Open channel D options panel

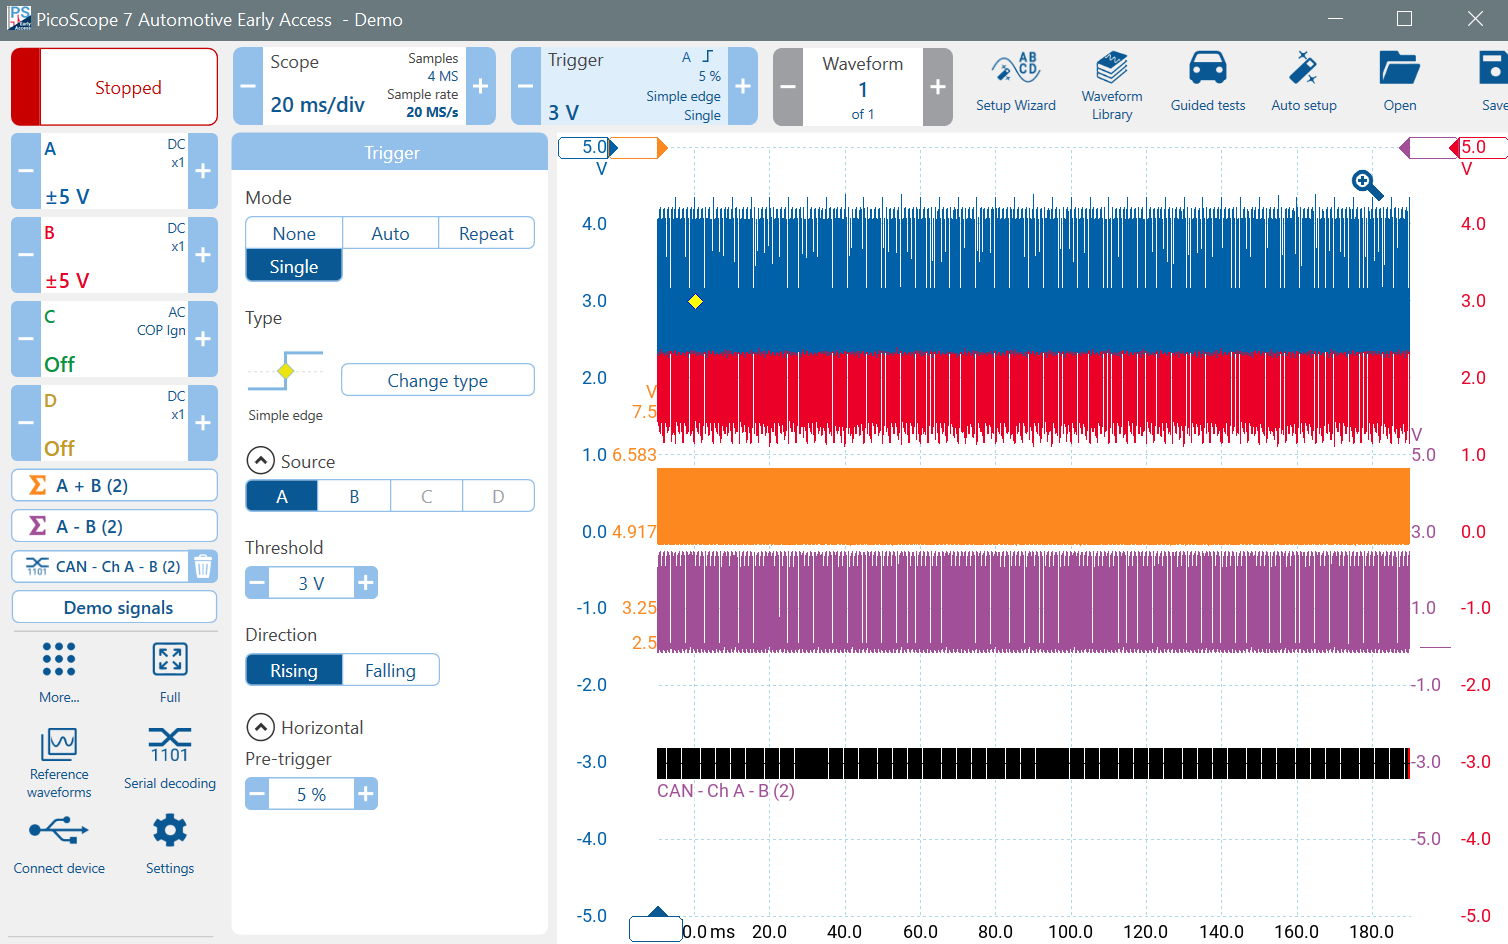tap(114, 423)
